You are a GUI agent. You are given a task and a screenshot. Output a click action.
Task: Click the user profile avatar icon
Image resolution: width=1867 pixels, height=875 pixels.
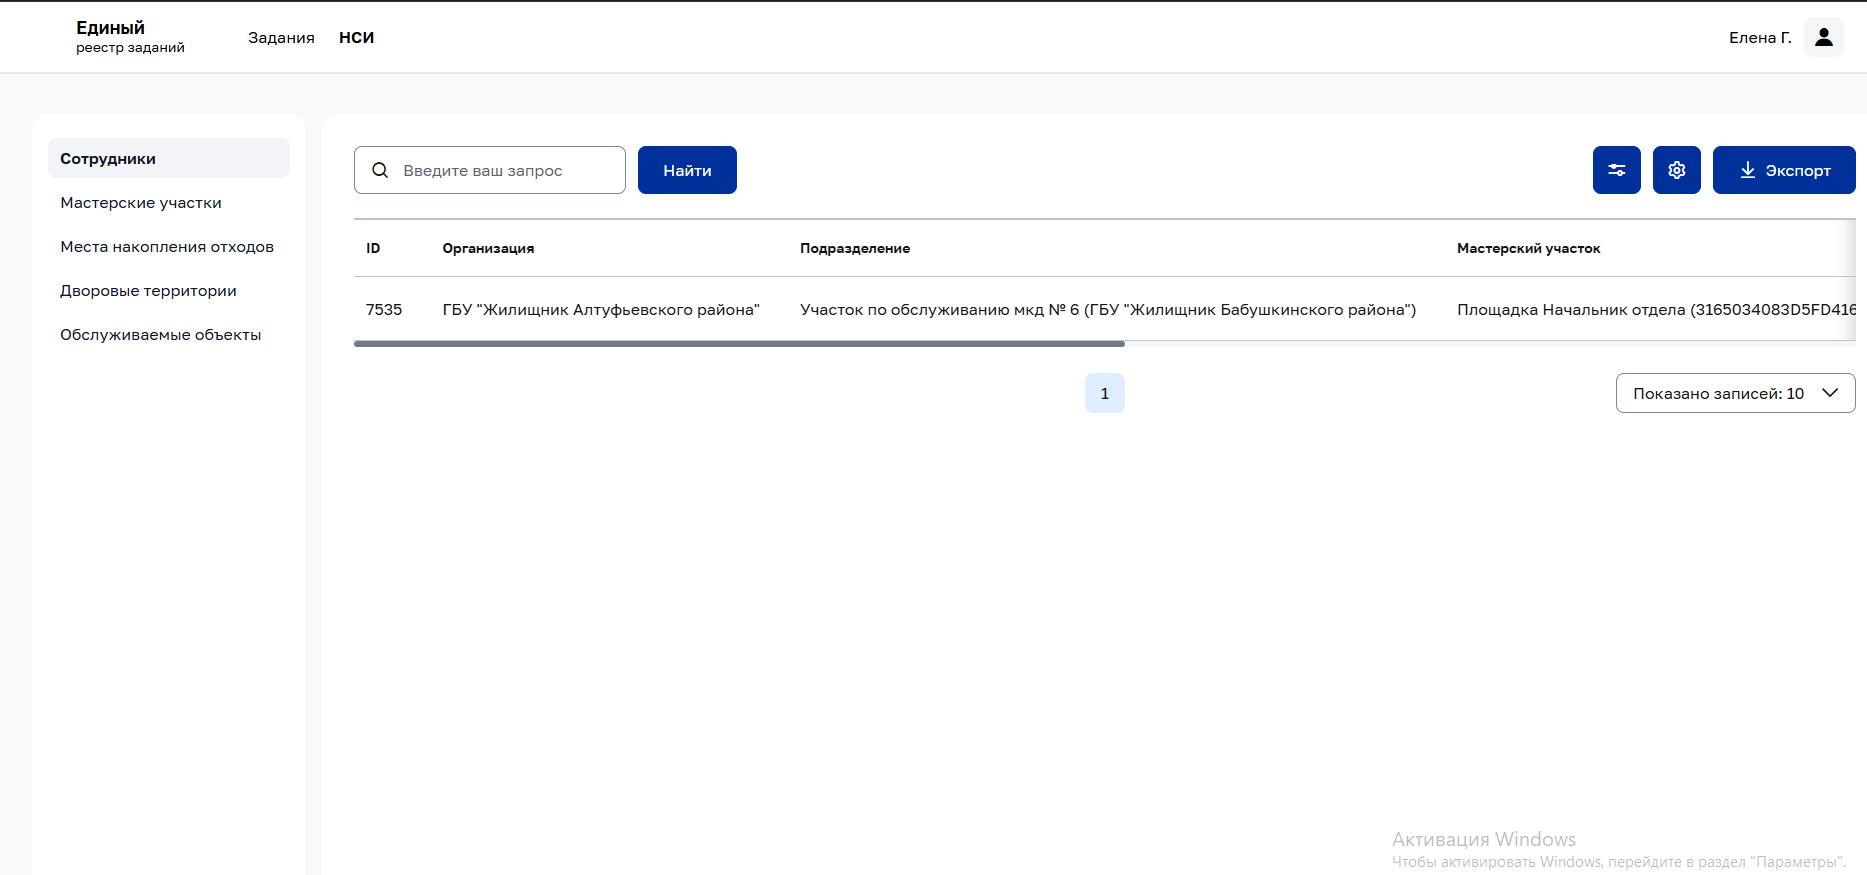point(1823,37)
